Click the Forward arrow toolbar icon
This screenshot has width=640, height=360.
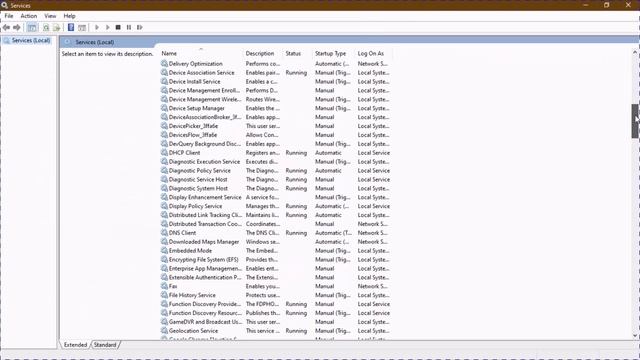click(17, 27)
